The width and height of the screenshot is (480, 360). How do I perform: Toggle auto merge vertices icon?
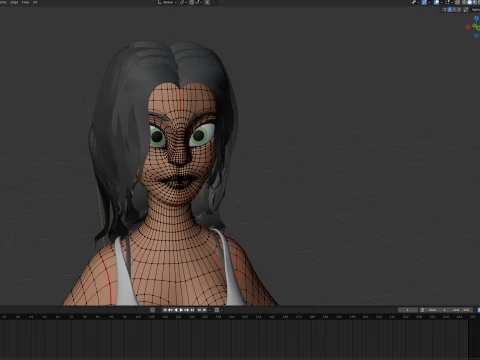coord(466,10)
